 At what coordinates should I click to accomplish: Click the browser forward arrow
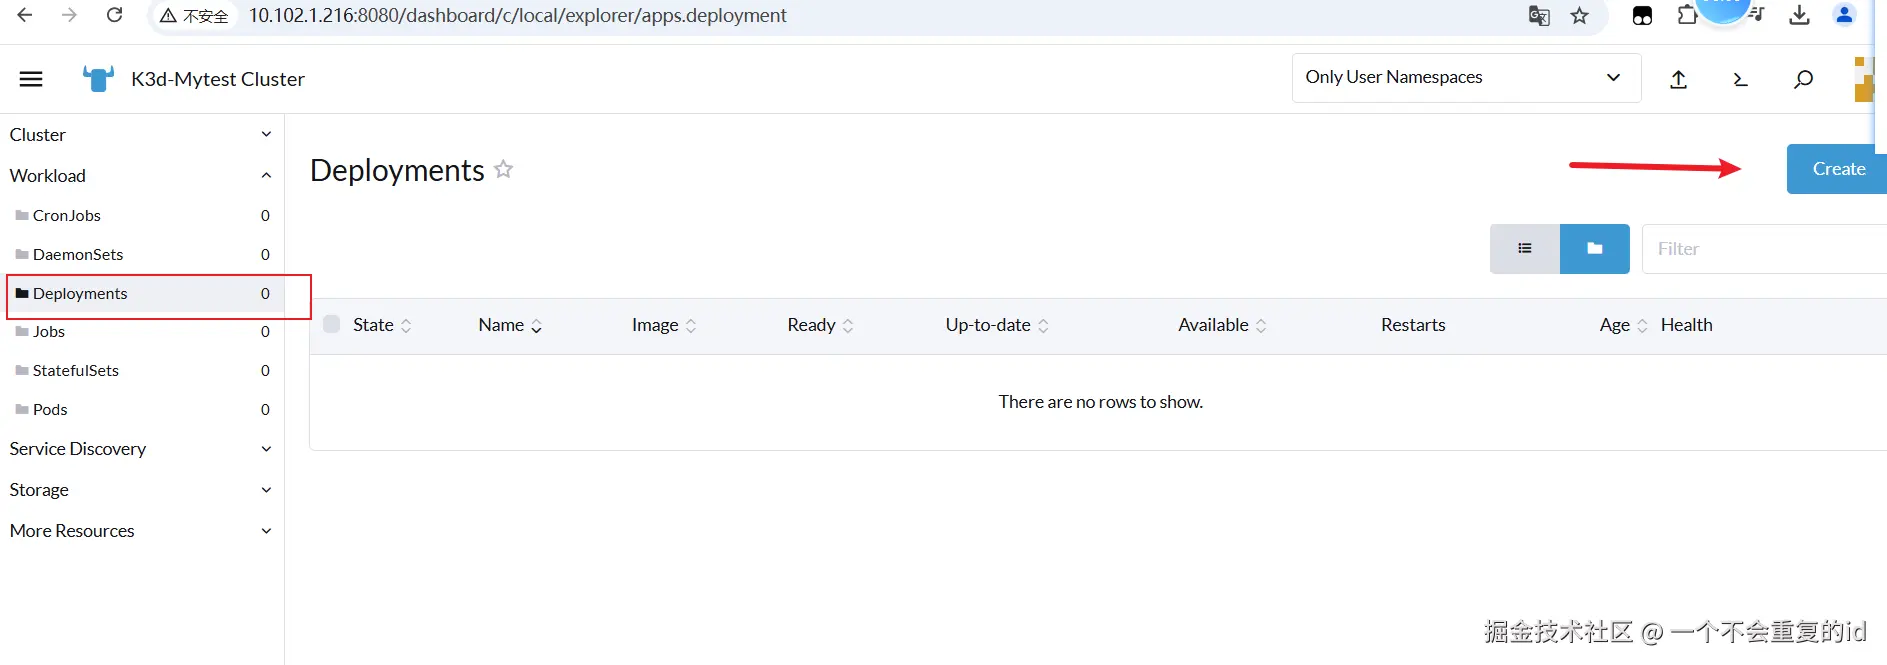69,15
